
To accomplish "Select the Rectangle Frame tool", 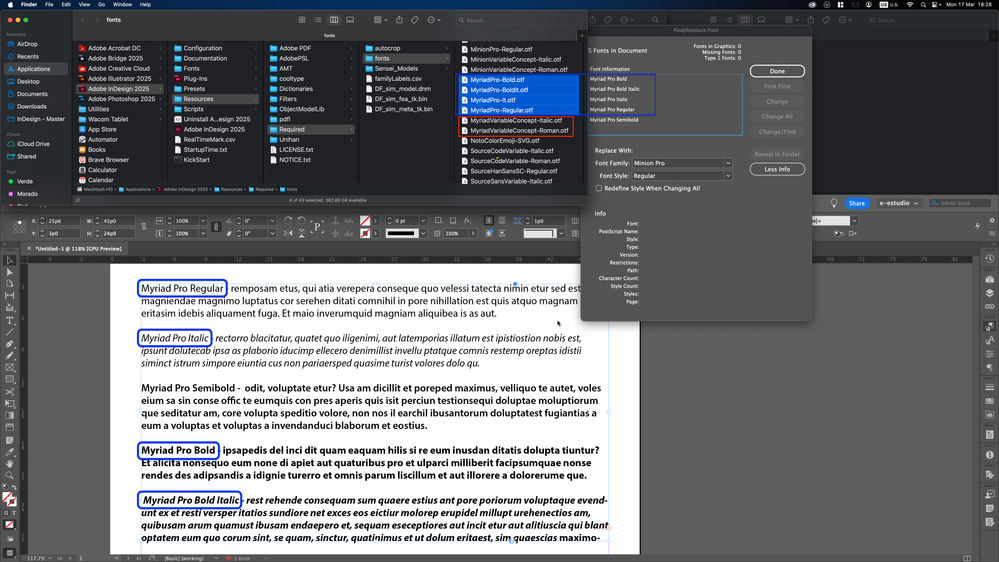I will coord(10,368).
